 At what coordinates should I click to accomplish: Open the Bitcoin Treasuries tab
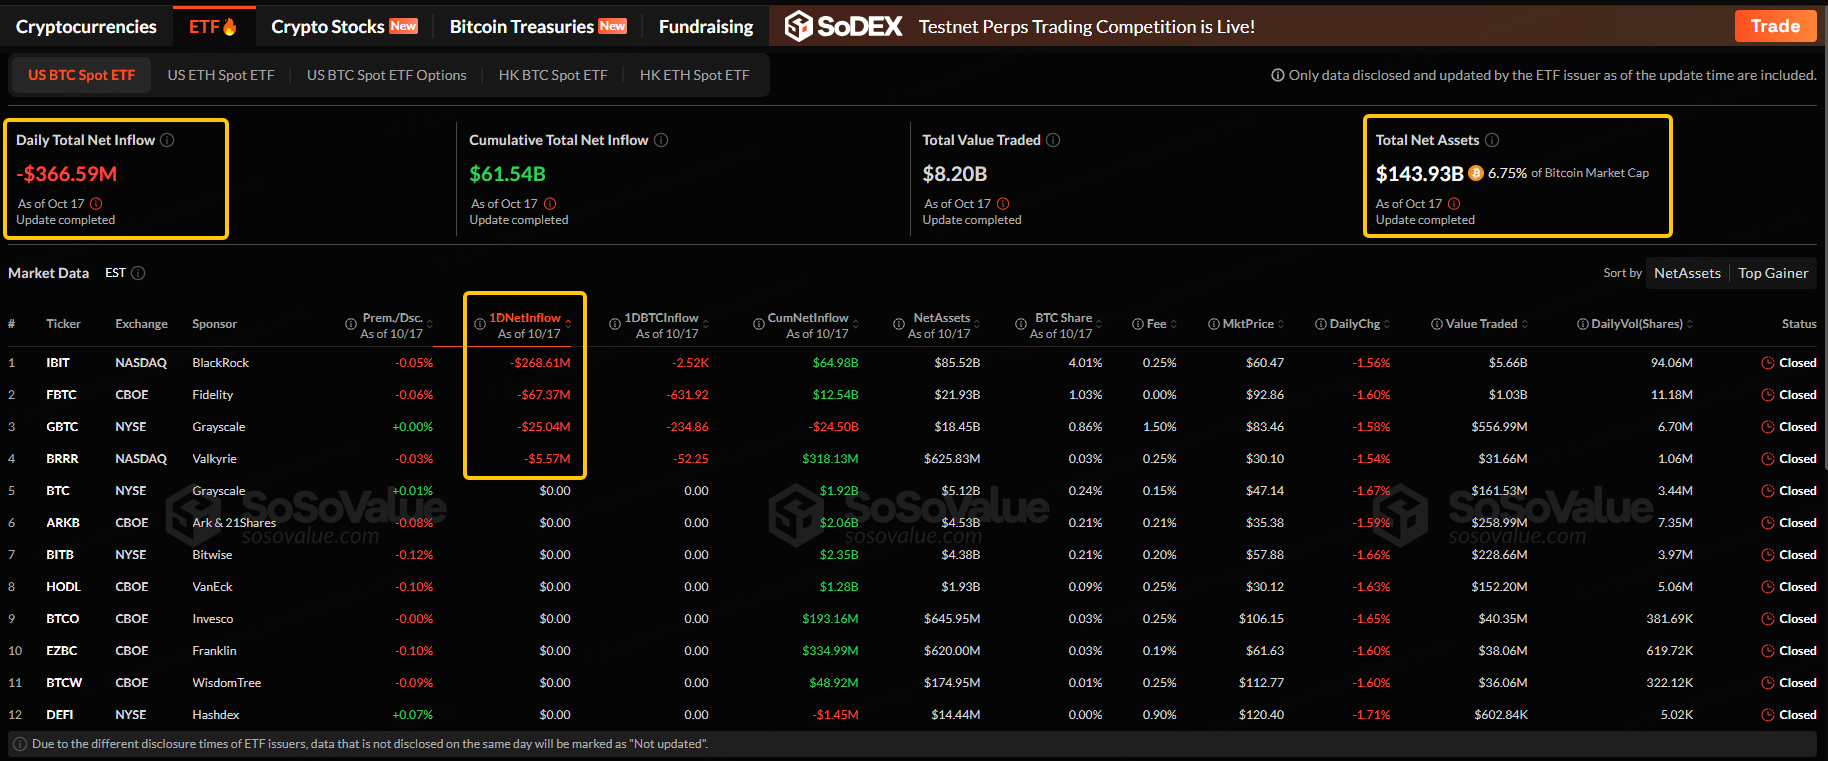(x=538, y=27)
